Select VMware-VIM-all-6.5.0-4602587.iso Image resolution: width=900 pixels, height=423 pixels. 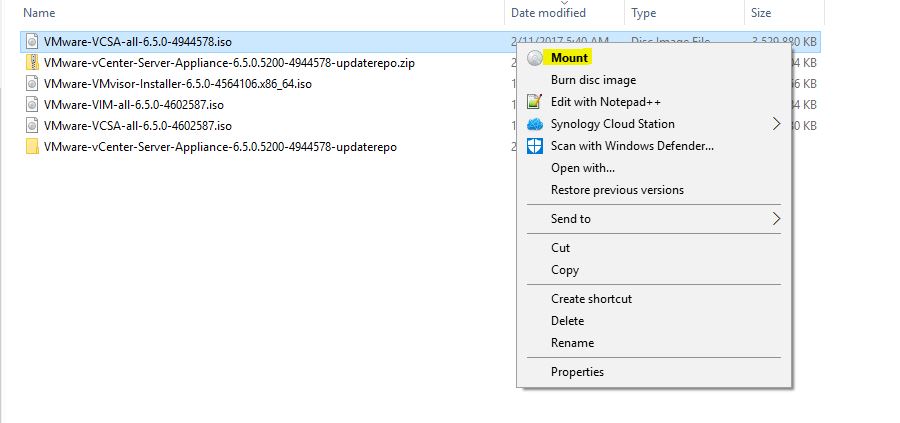(134, 105)
